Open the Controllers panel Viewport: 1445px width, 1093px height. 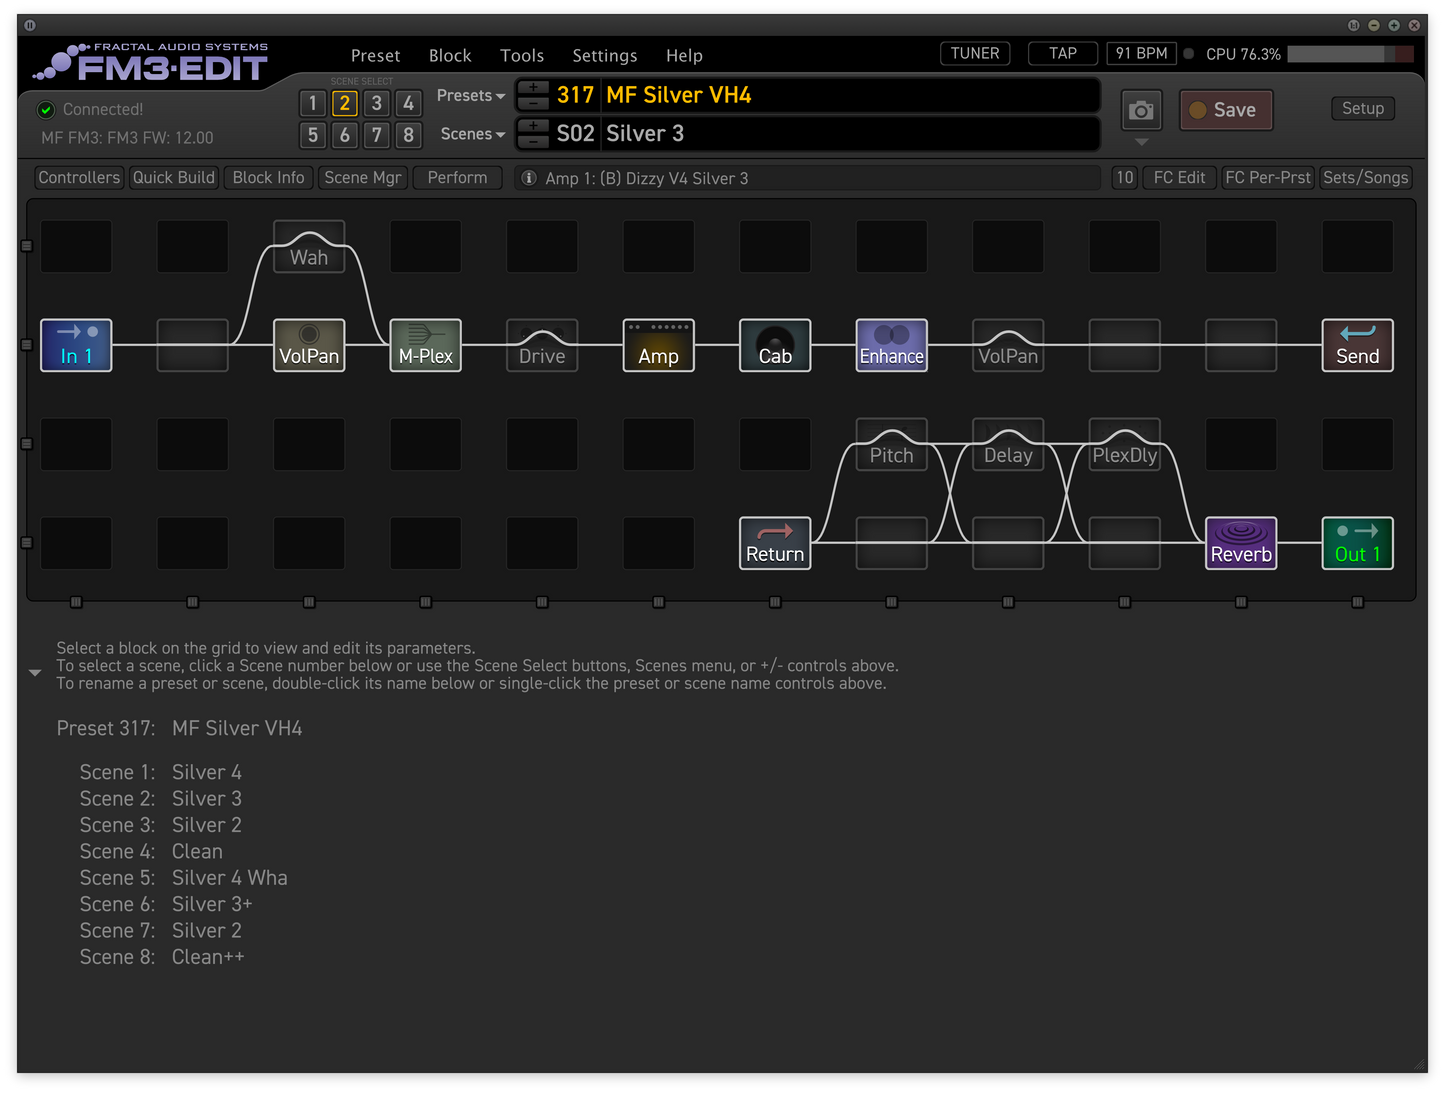pos(79,178)
